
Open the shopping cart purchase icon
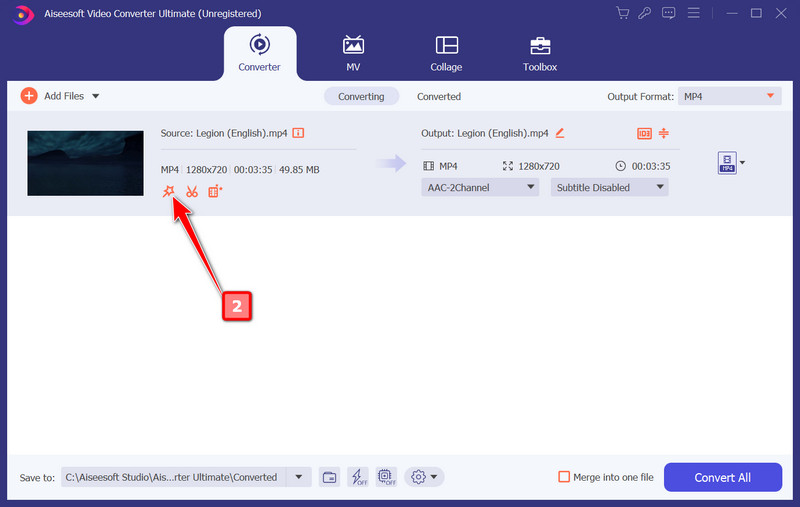pos(623,13)
